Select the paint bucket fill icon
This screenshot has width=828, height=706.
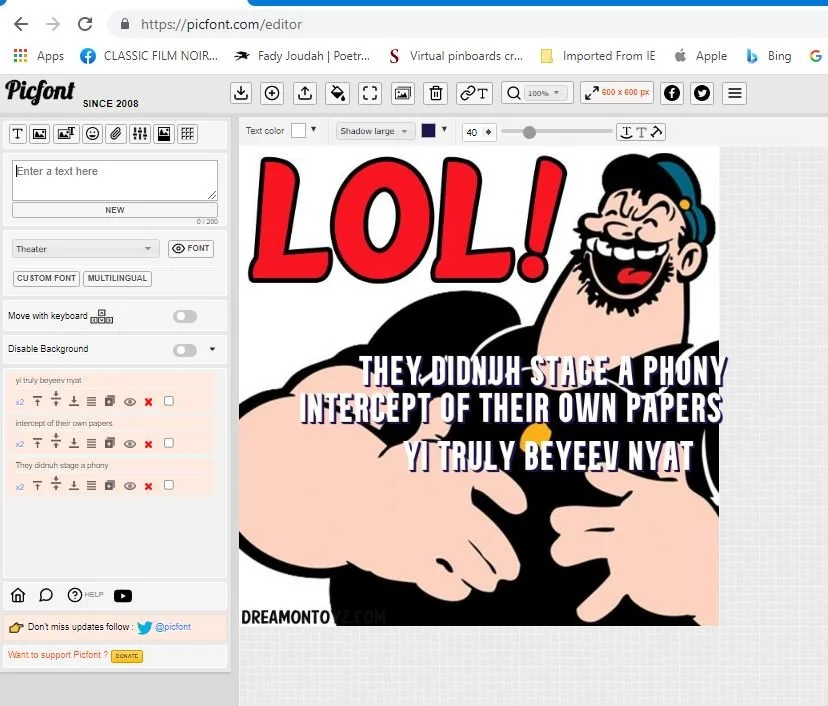tap(337, 93)
